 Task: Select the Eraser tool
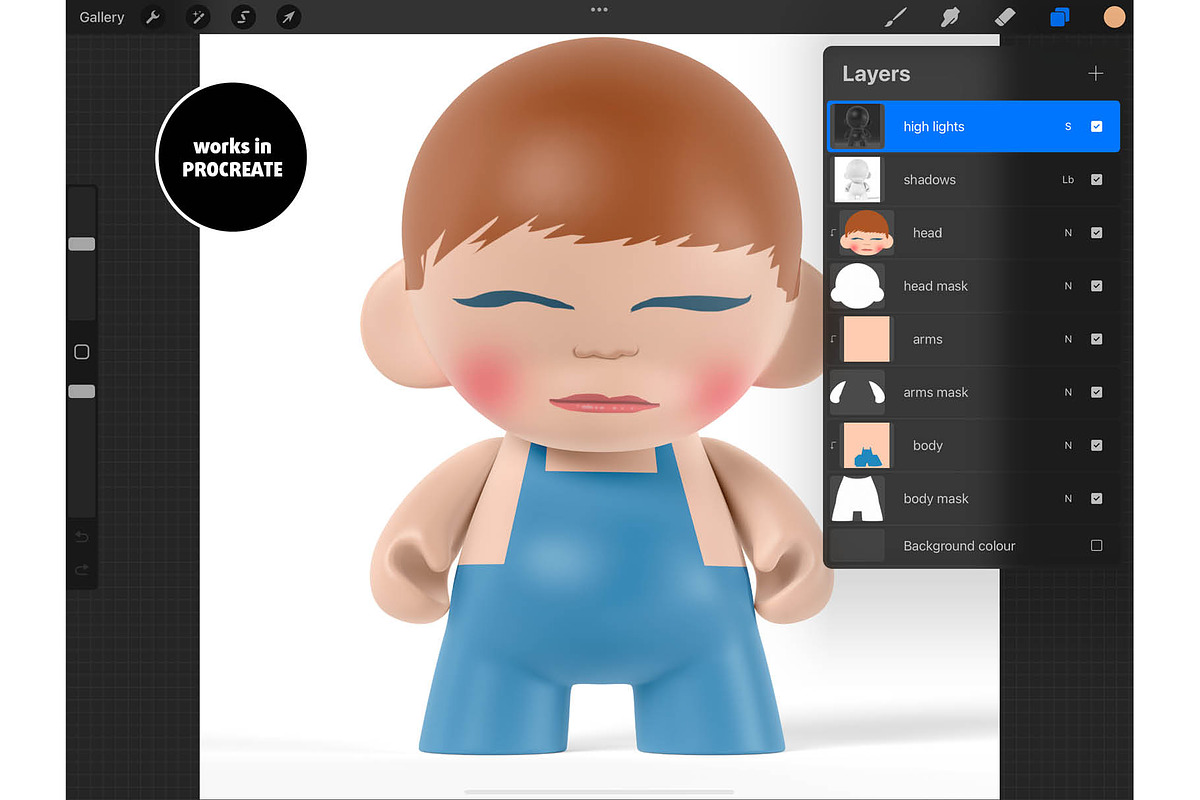[x=1005, y=17]
